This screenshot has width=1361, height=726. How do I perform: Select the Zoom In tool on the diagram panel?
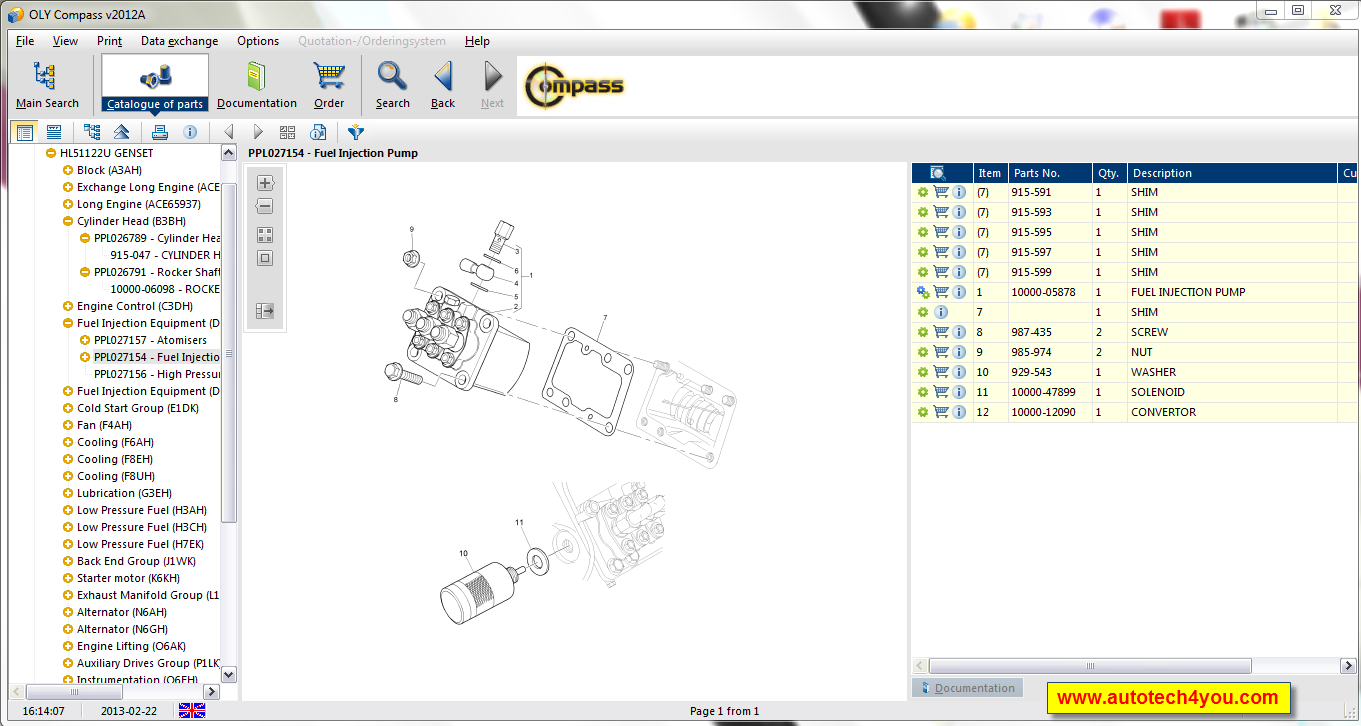pyautogui.click(x=264, y=182)
